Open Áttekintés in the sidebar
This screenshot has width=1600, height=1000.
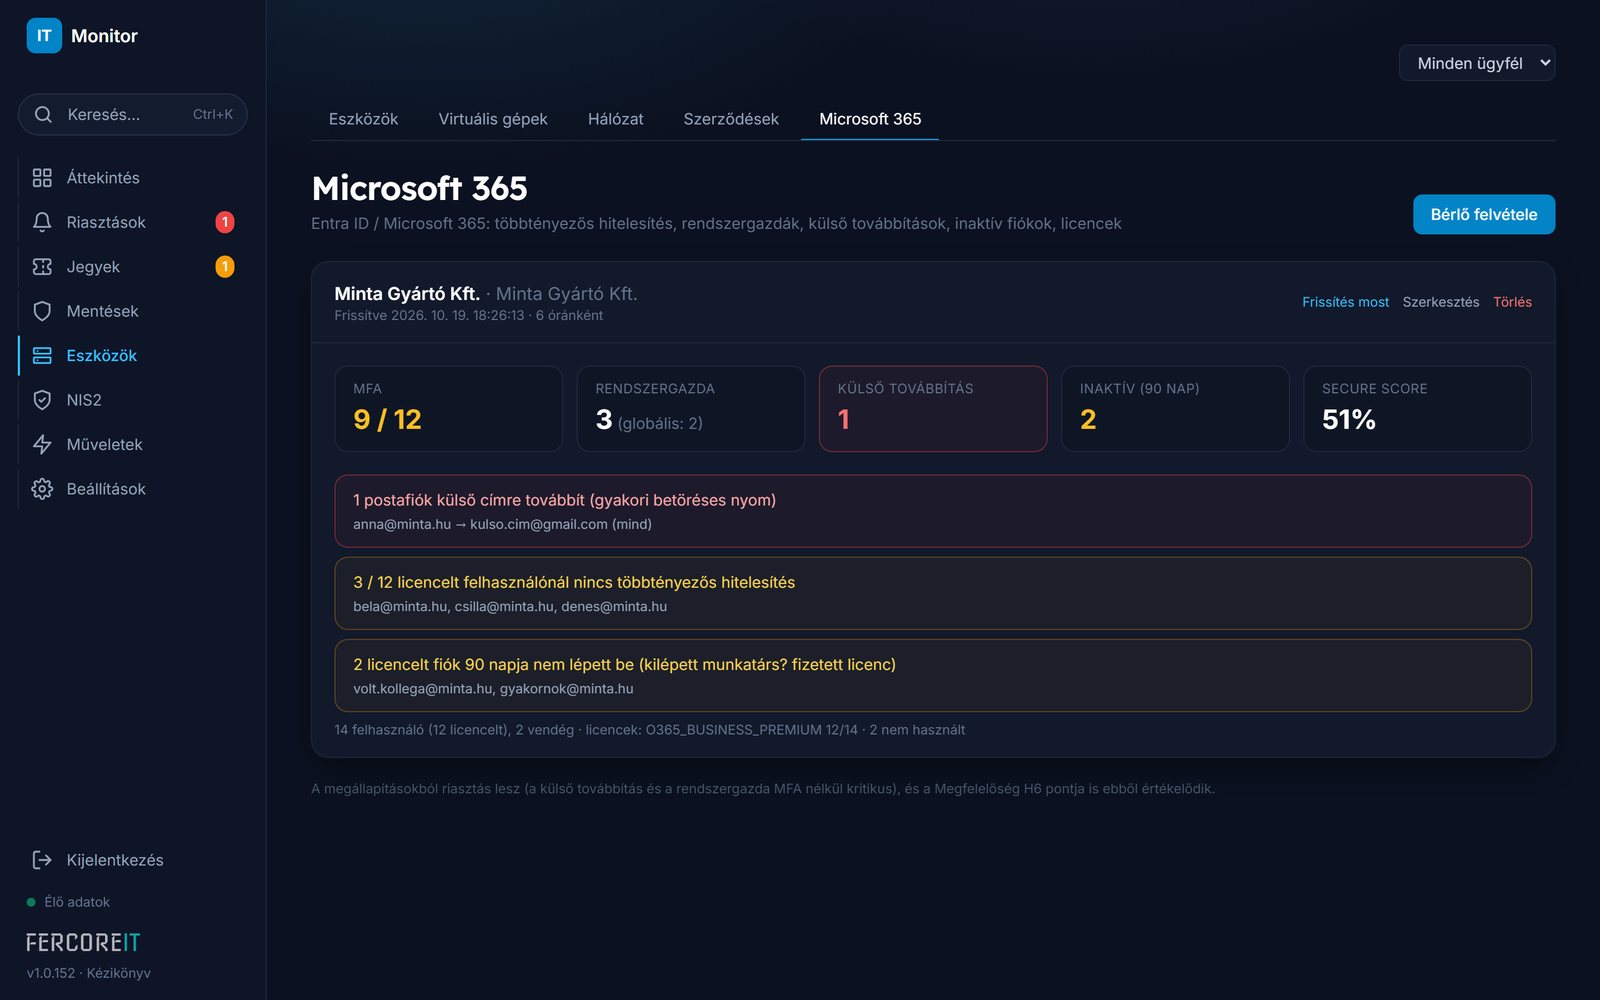pos(132,178)
